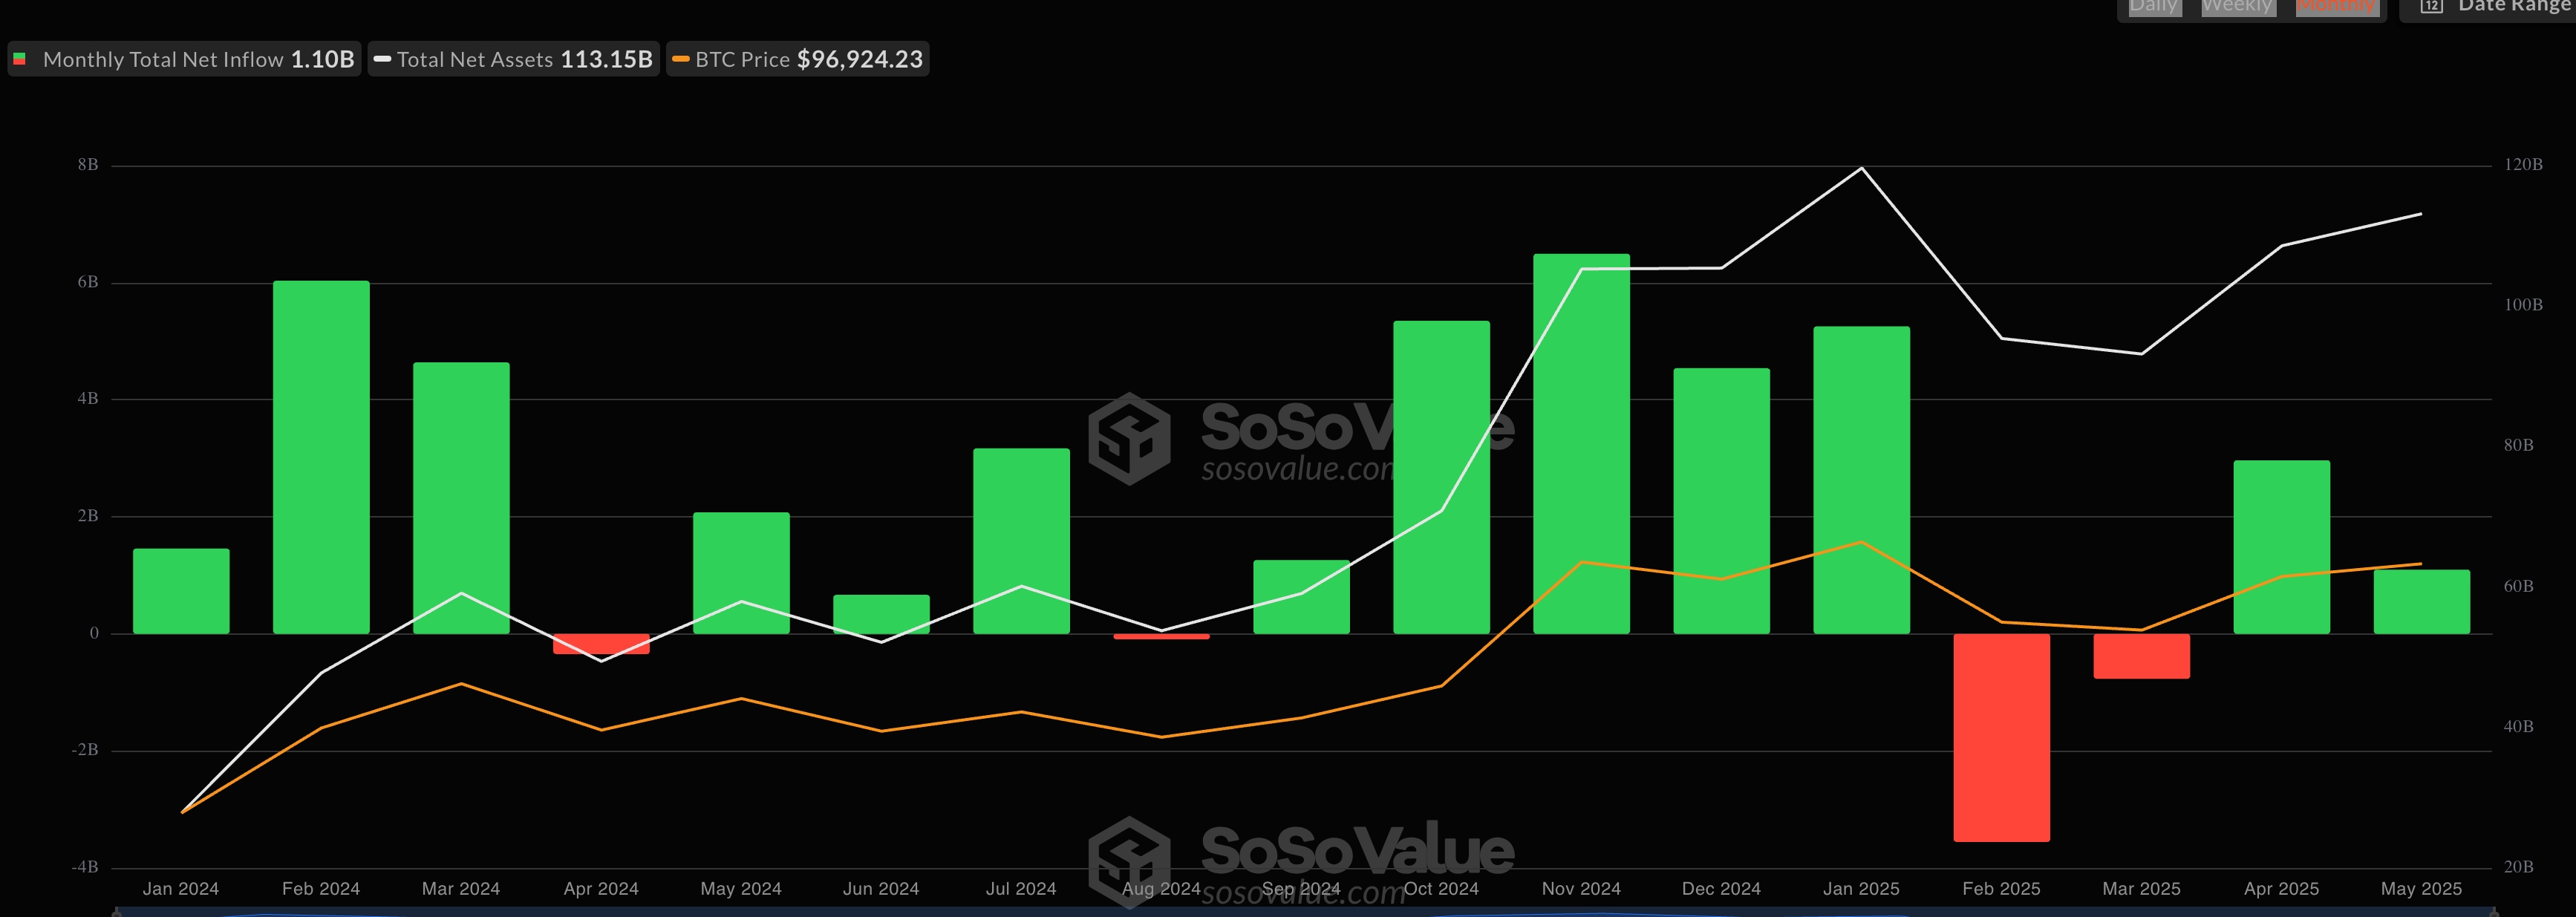This screenshot has height=917, width=2576.
Task: Click the Apr 2025 axis label
Action: (x=2281, y=888)
